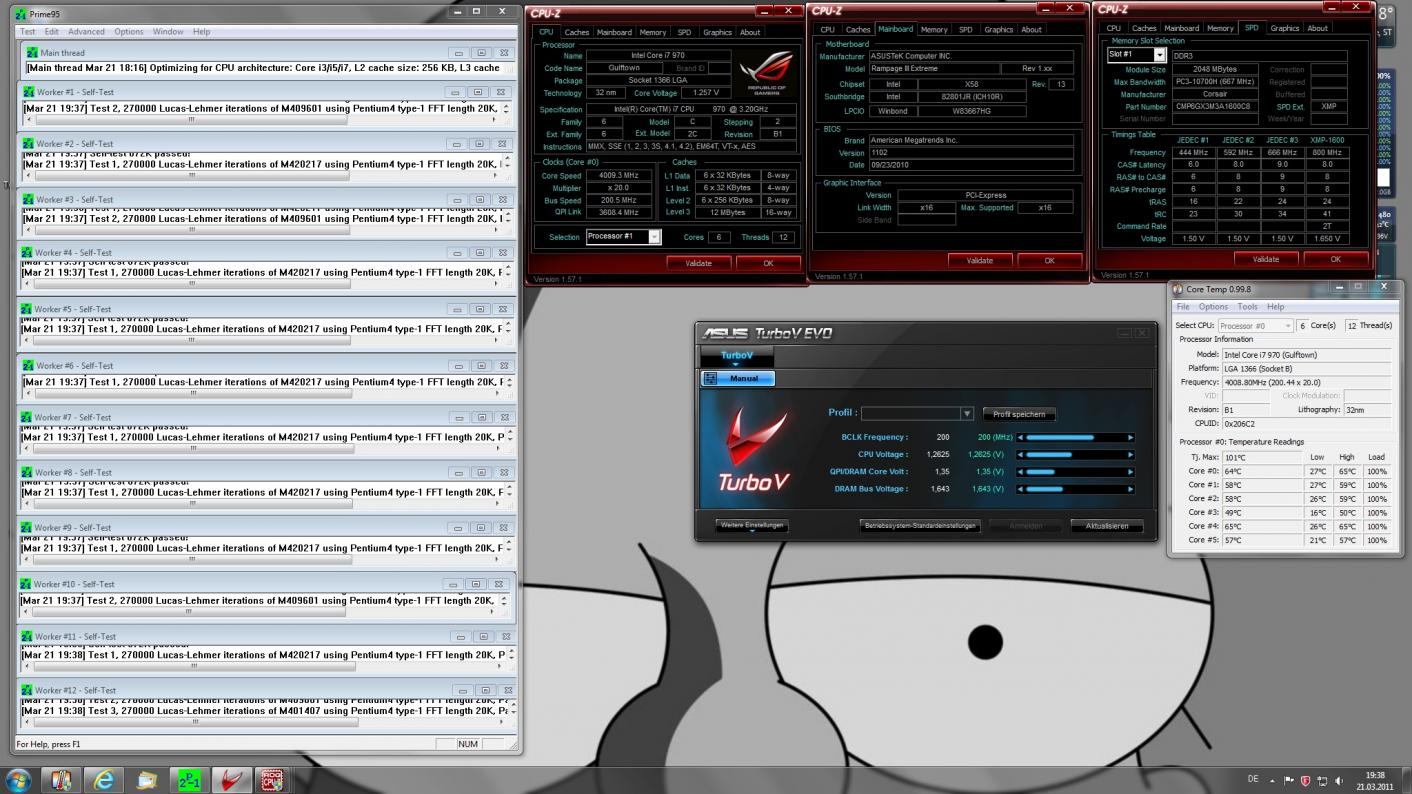
Task: Click the Prime95 icon in the taskbar
Action: pos(189,780)
